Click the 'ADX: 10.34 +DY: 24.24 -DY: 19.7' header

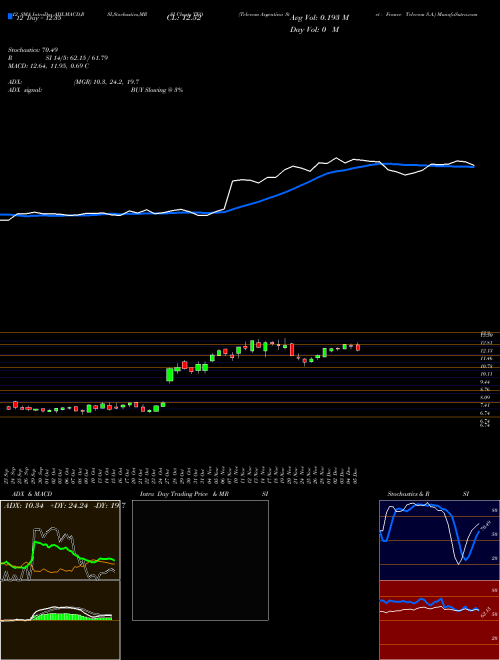(64, 506)
